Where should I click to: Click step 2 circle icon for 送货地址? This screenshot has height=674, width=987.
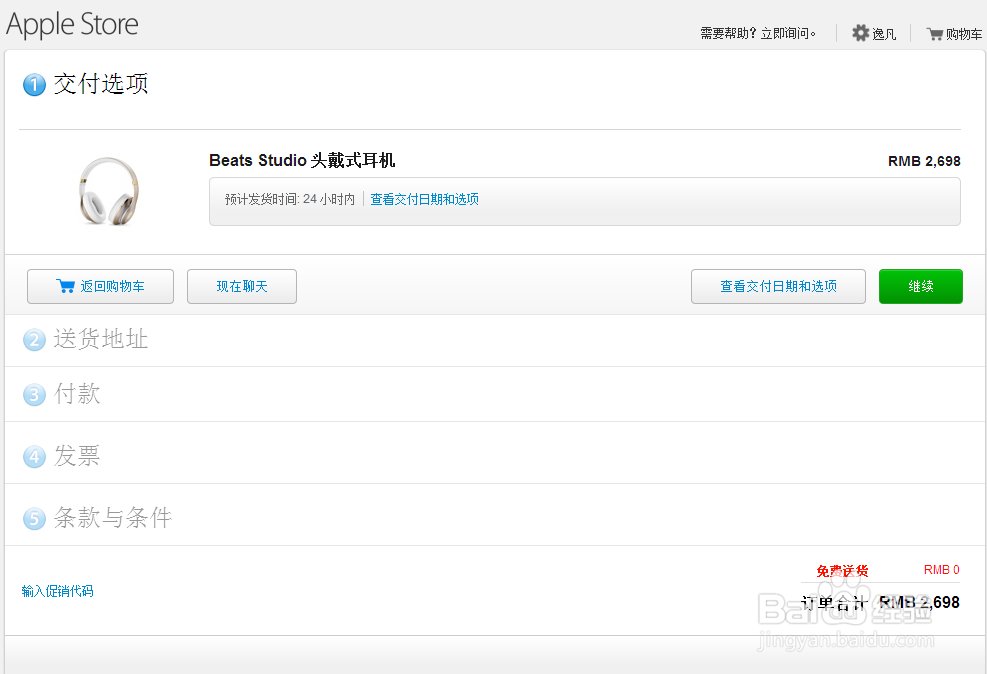(35, 340)
